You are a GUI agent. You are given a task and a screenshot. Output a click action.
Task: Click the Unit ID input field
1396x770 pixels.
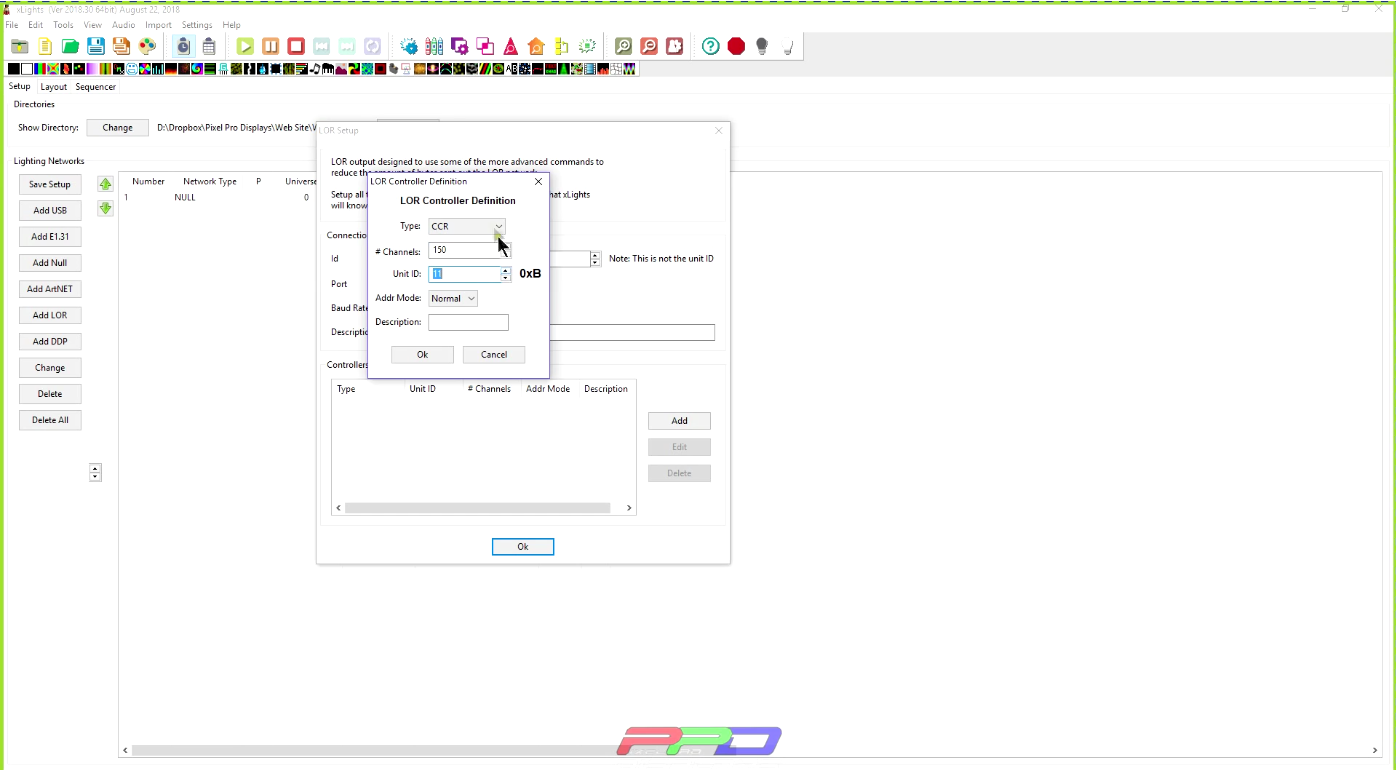coord(464,274)
